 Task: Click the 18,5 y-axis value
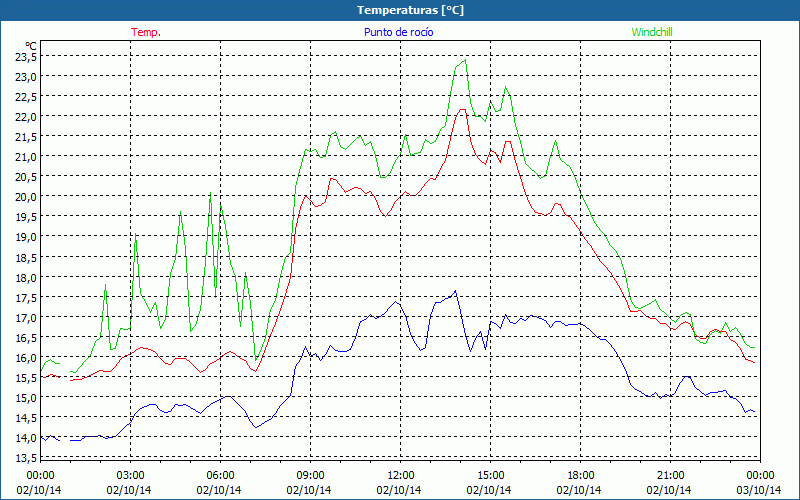tap(26, 258)
